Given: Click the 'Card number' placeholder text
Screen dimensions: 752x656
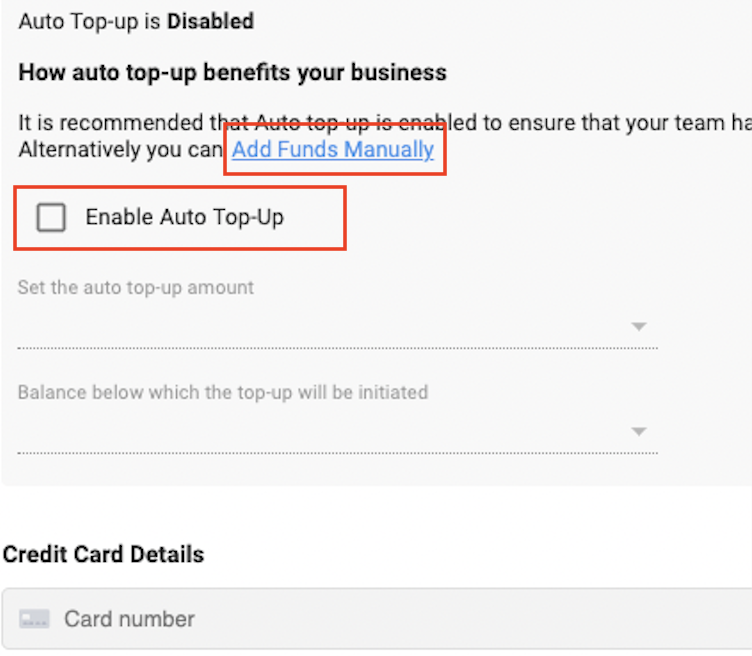Looking at the screenshot, I should tap(129, 619).
